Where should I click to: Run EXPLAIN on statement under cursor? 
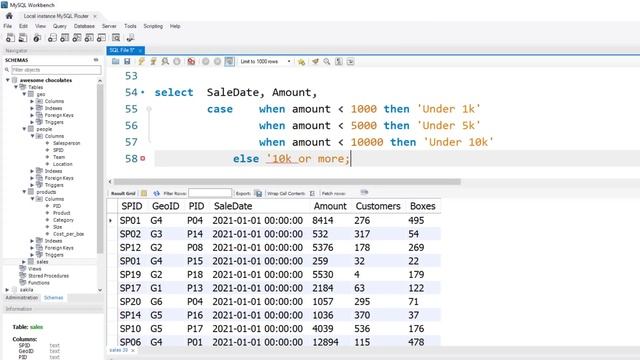point(165,62)
